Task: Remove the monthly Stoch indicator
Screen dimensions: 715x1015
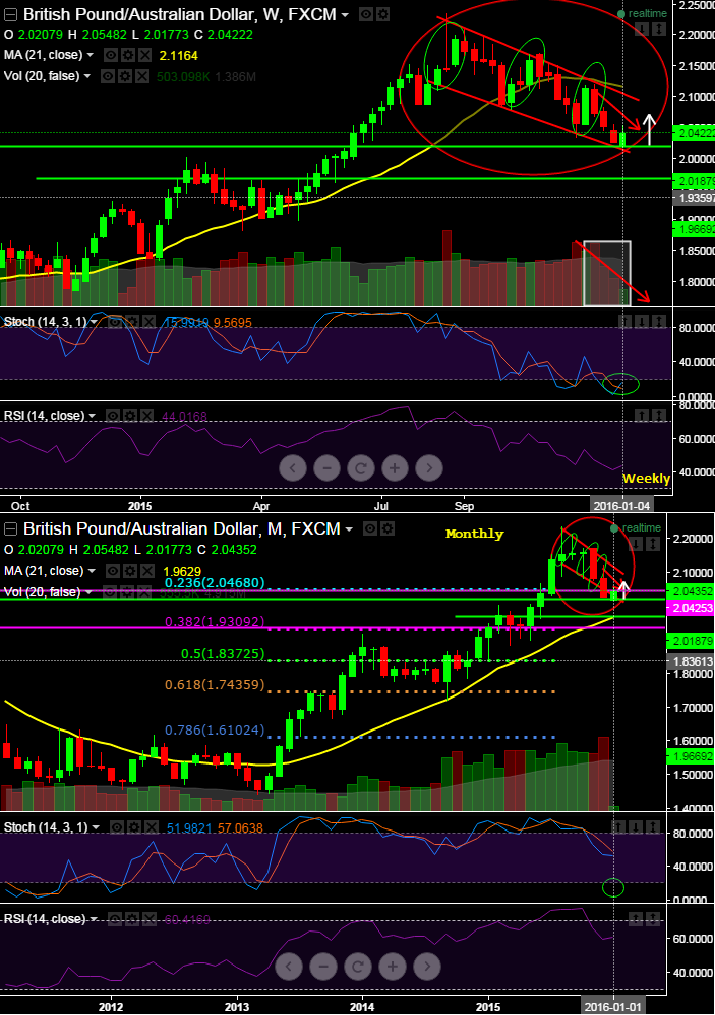Action: 151,827
